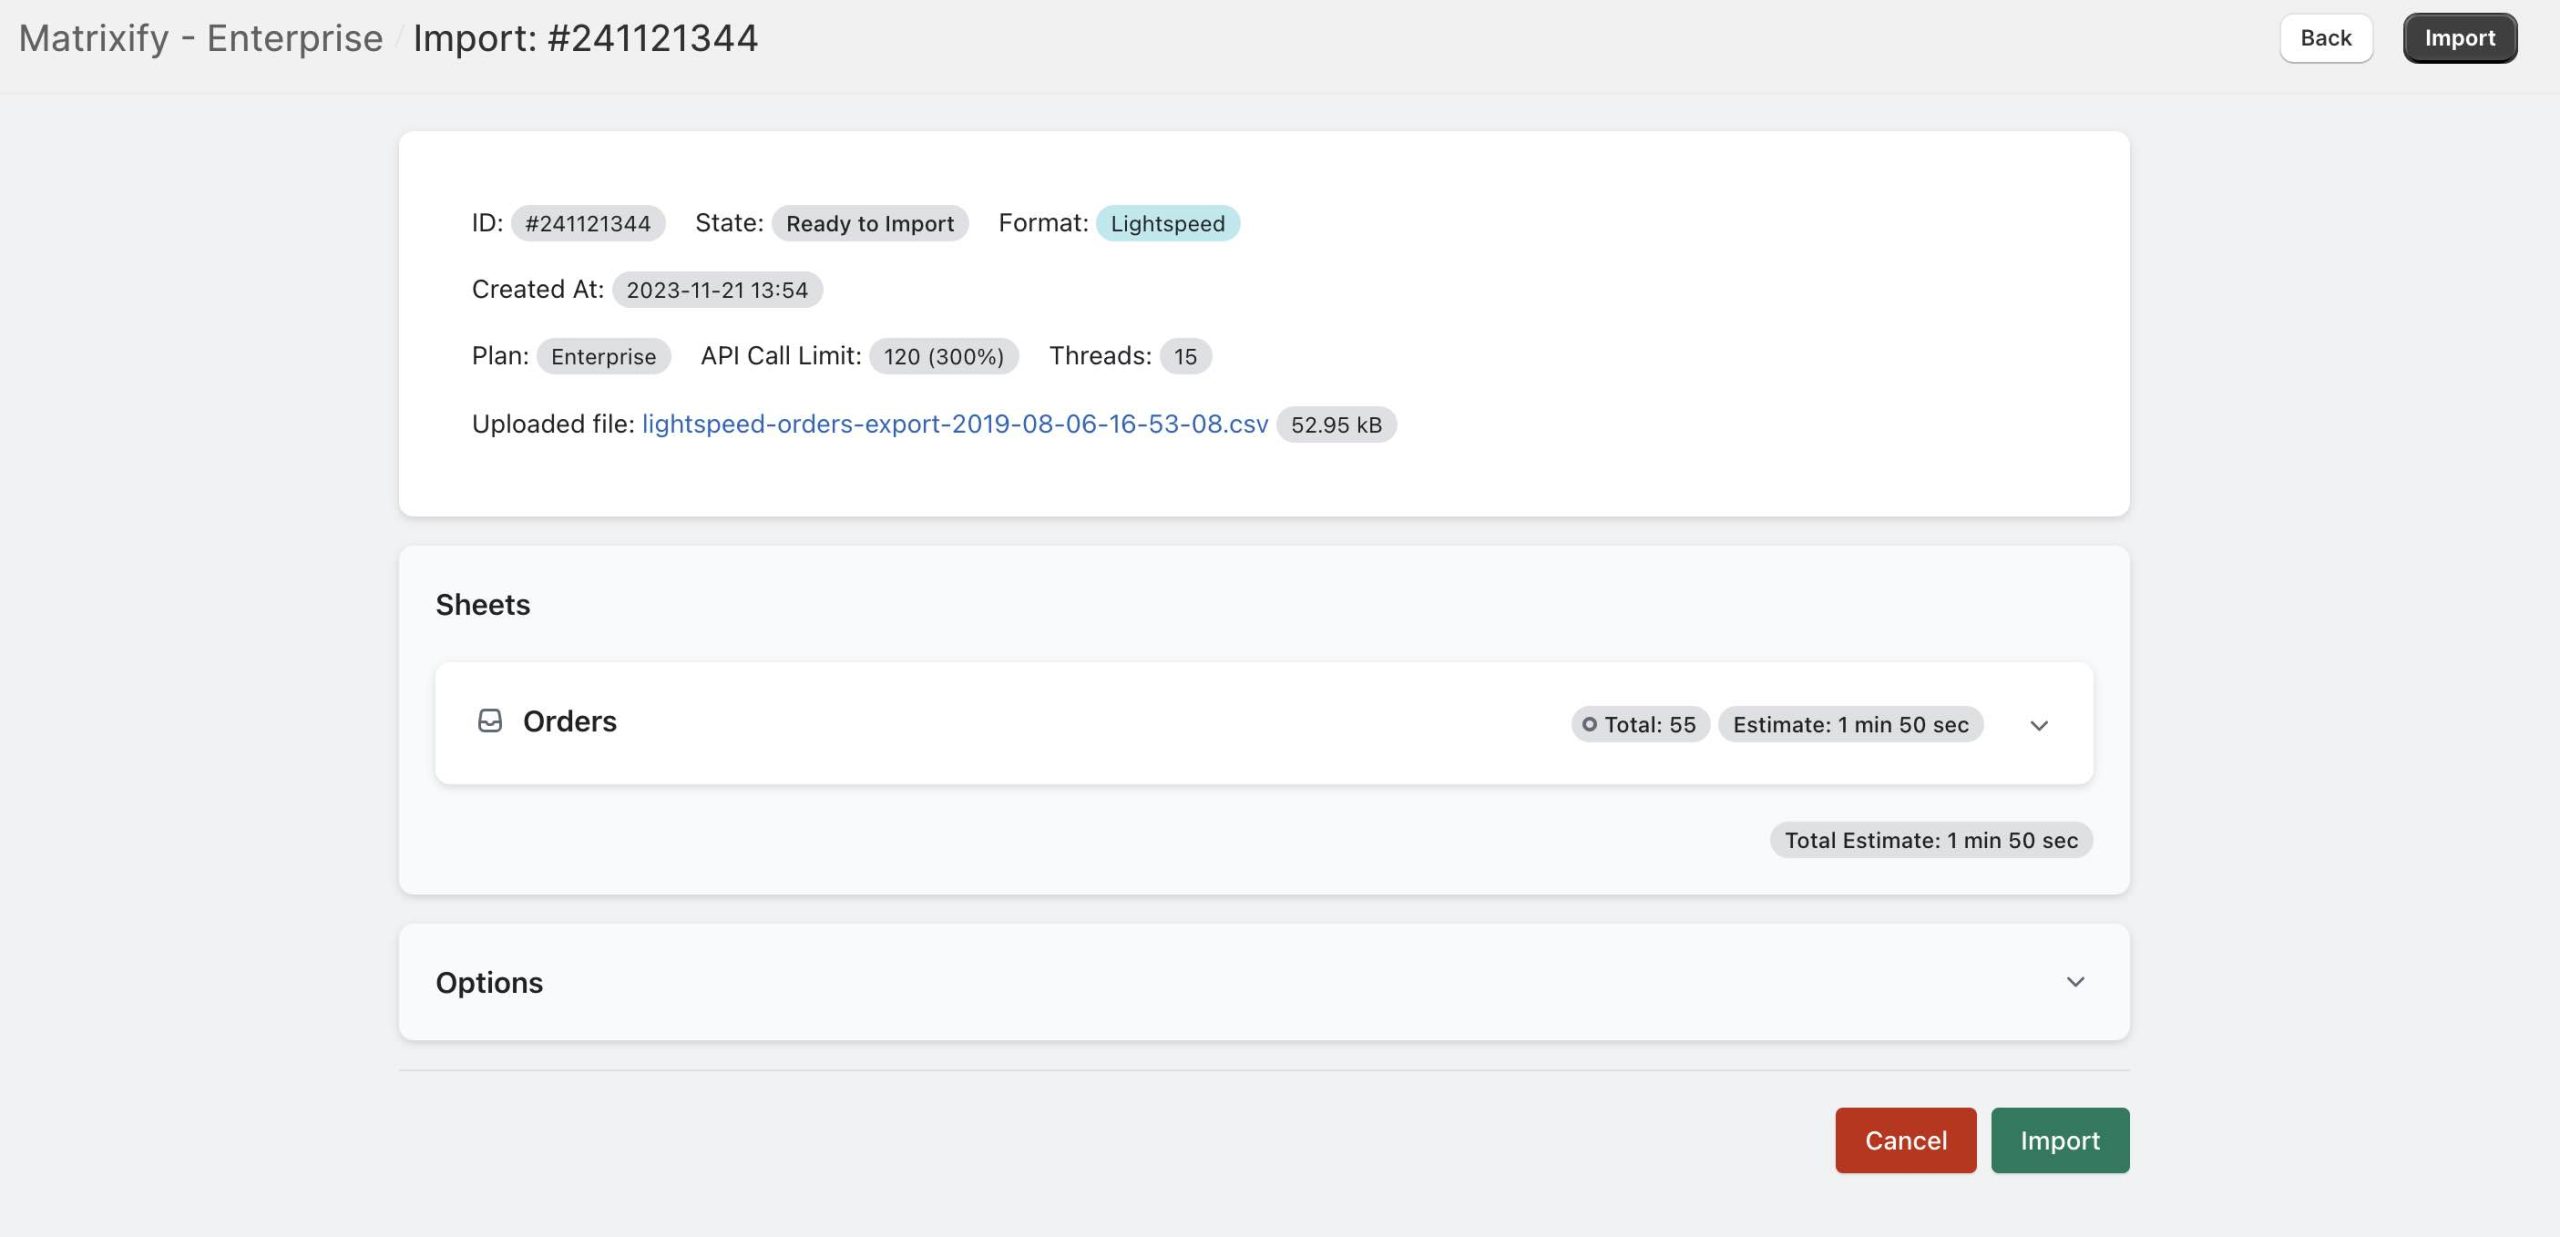This screenshot has height=1237, width=2560.
Task: Click the Ready to Import state badge
Action: [869, 223]
